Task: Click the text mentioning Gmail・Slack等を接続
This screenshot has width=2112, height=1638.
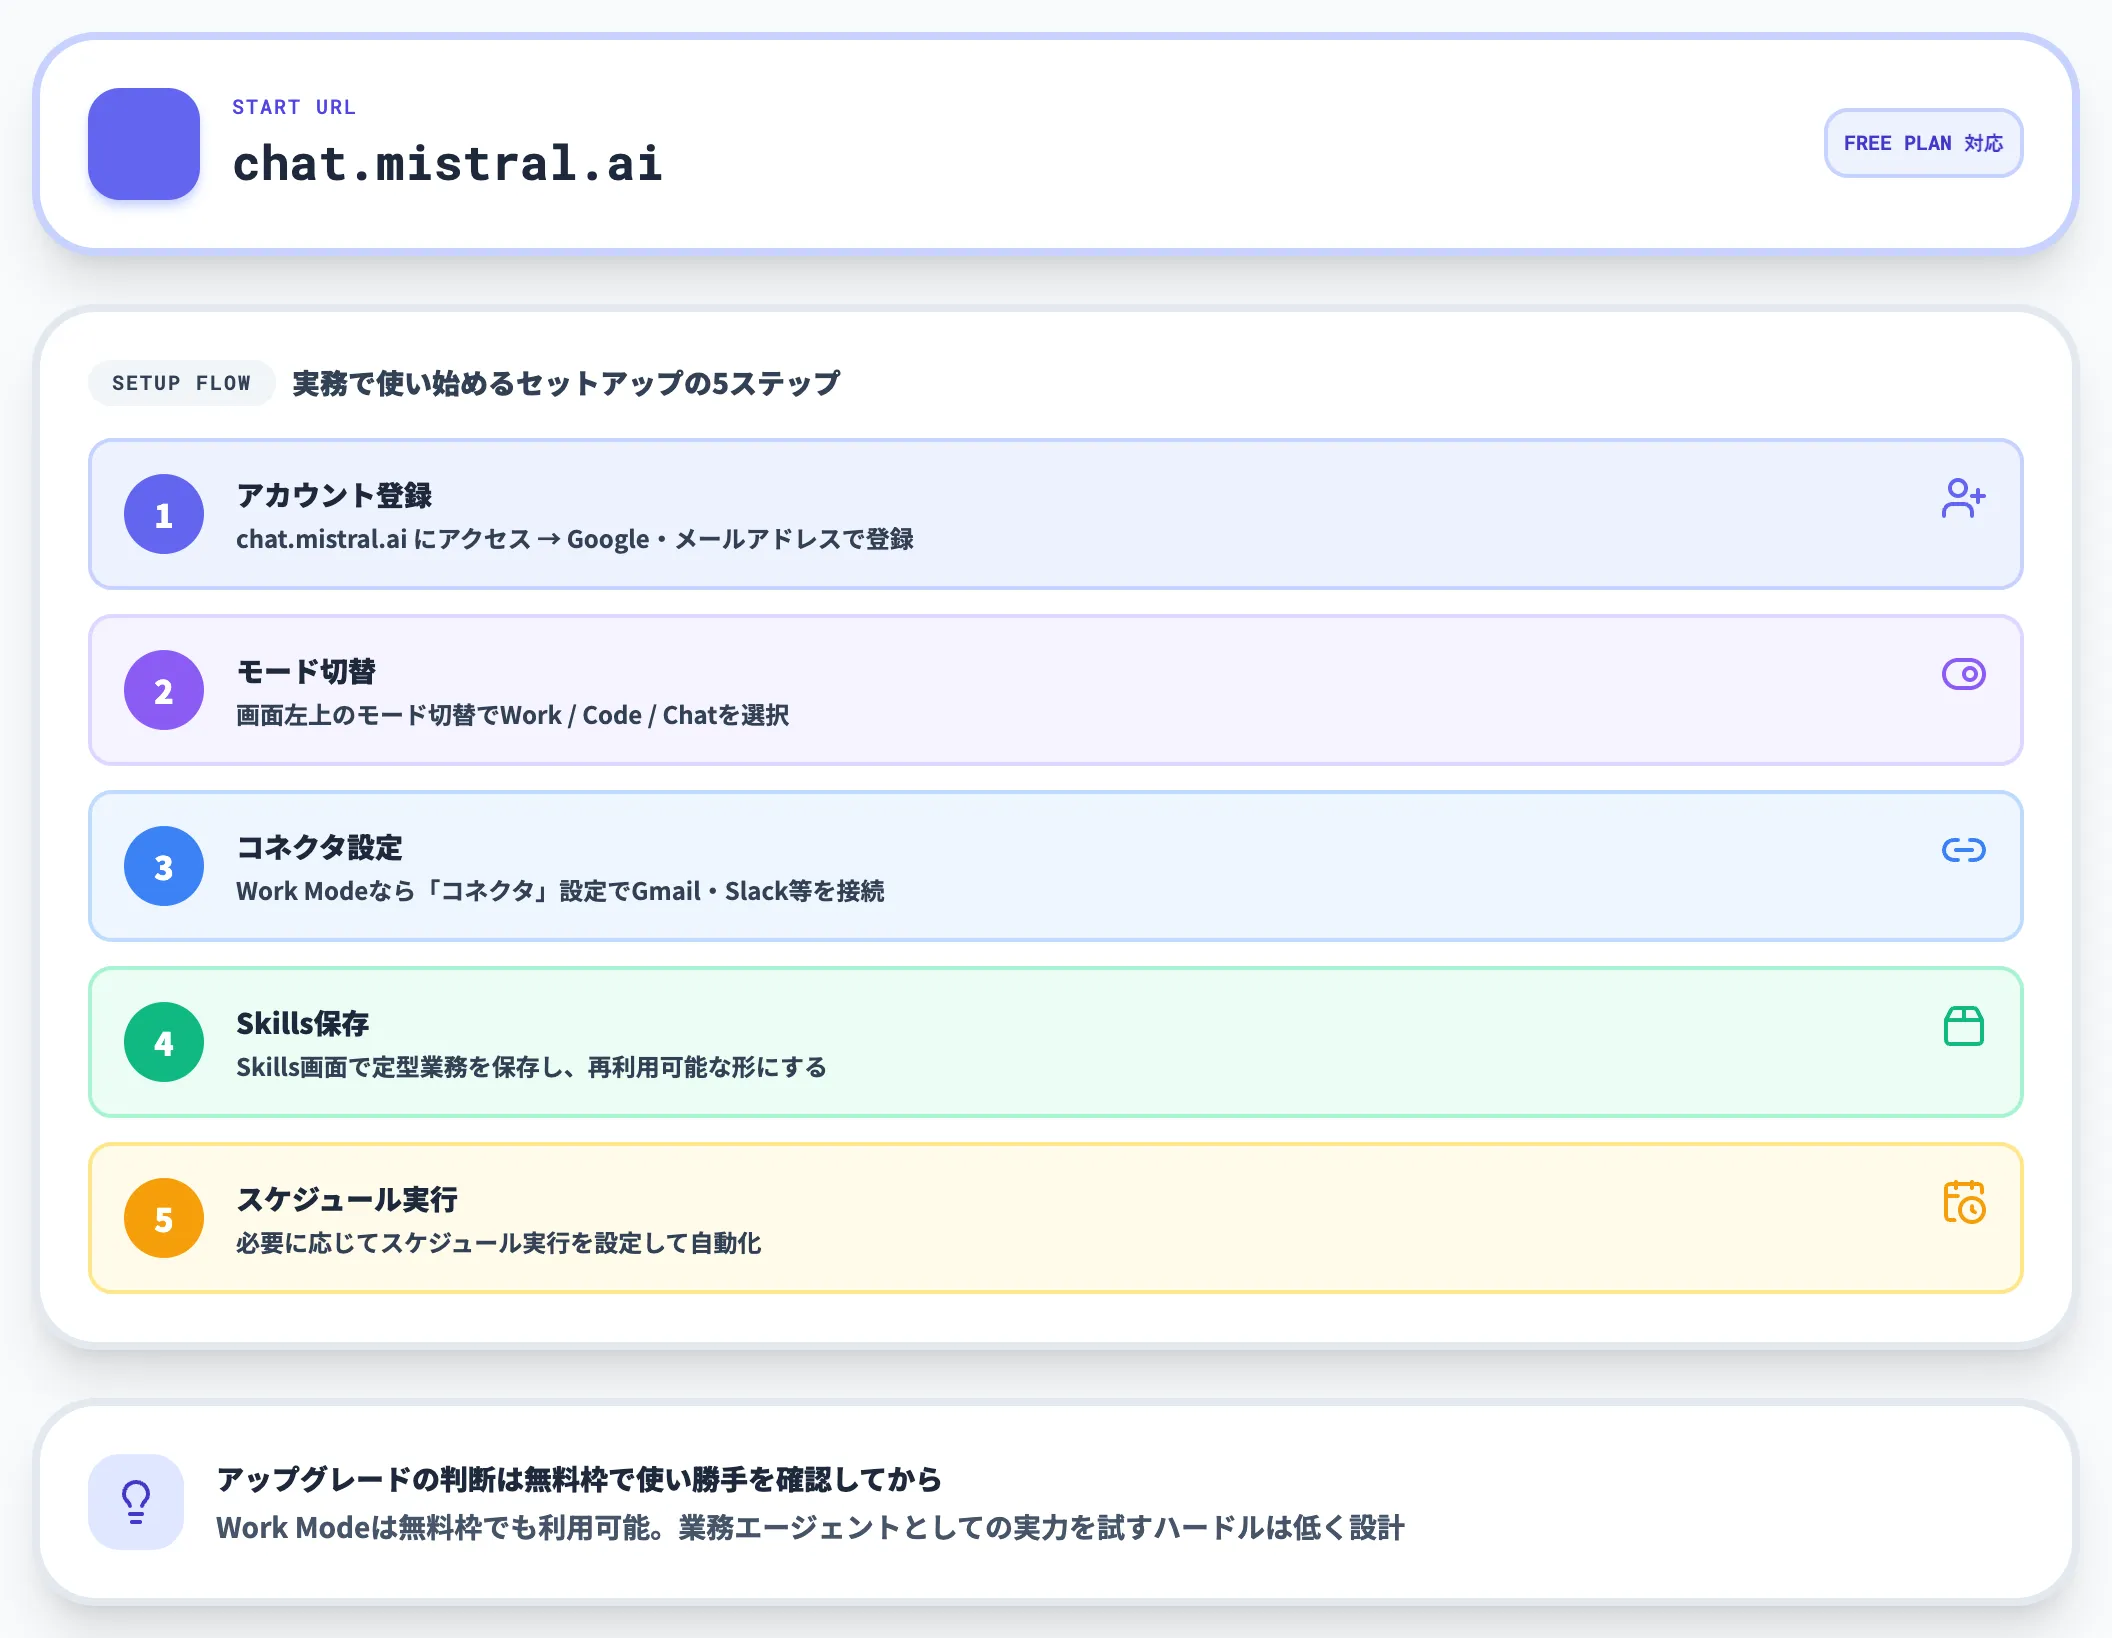Action: click(560, 891)
